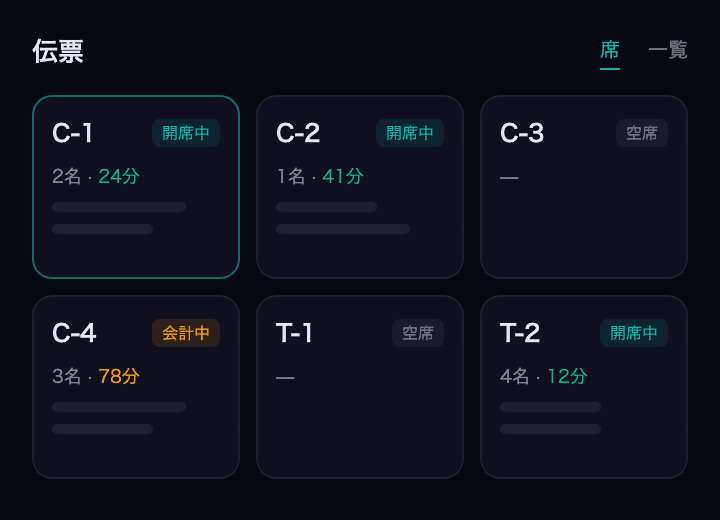The height and width of the screenshot is (520, 720).
Task: Open the C-4 seat card
Action: (136, 387)
